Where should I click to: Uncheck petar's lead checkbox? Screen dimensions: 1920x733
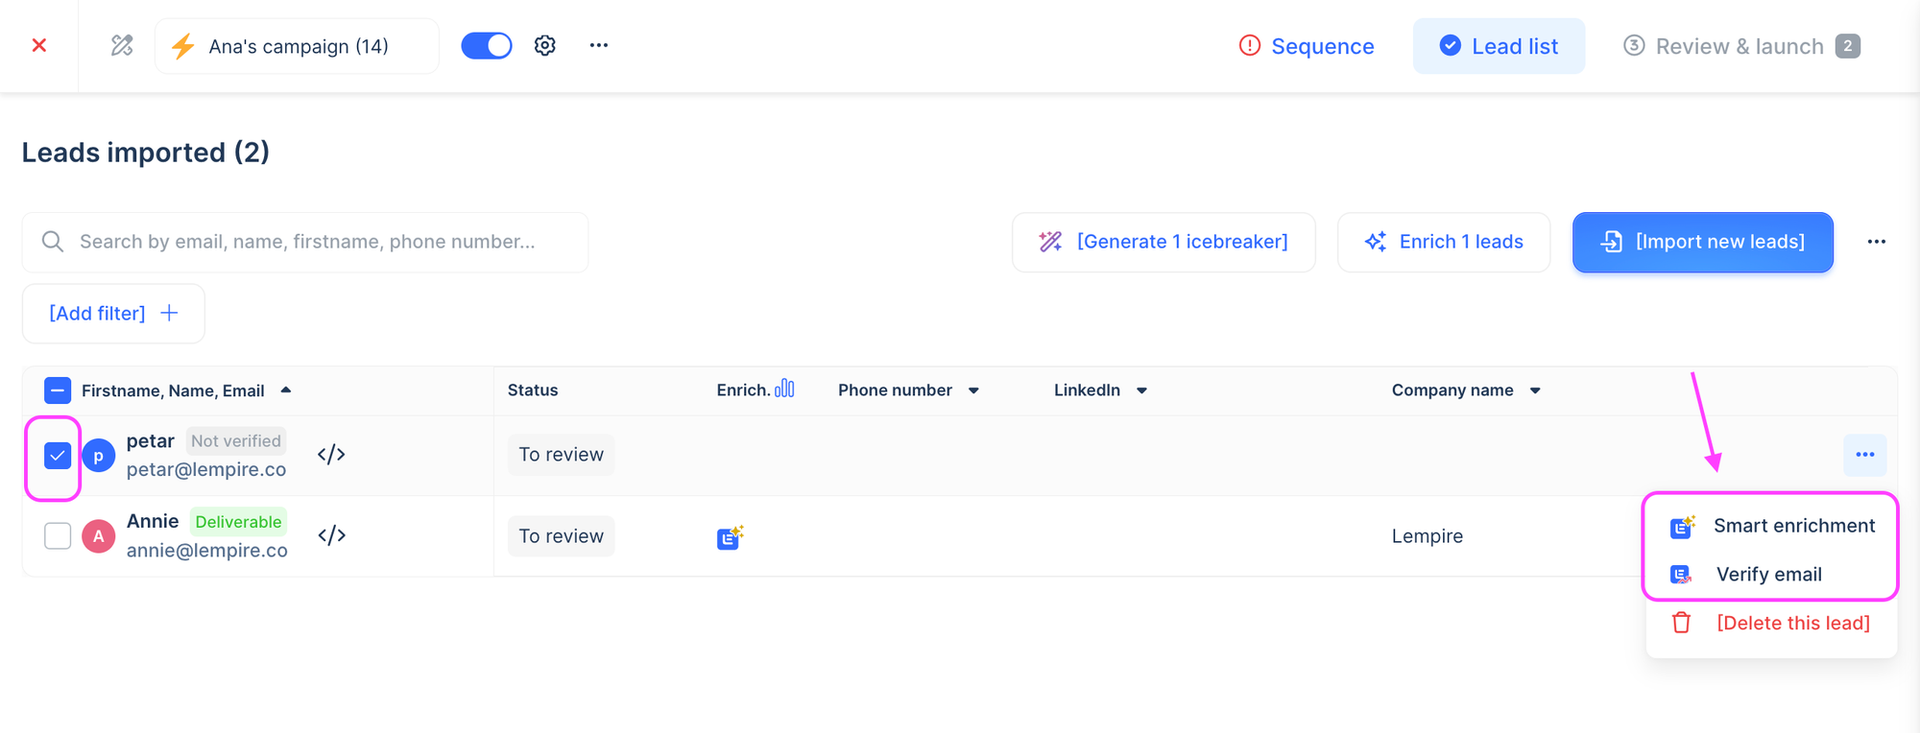point(58,456)
